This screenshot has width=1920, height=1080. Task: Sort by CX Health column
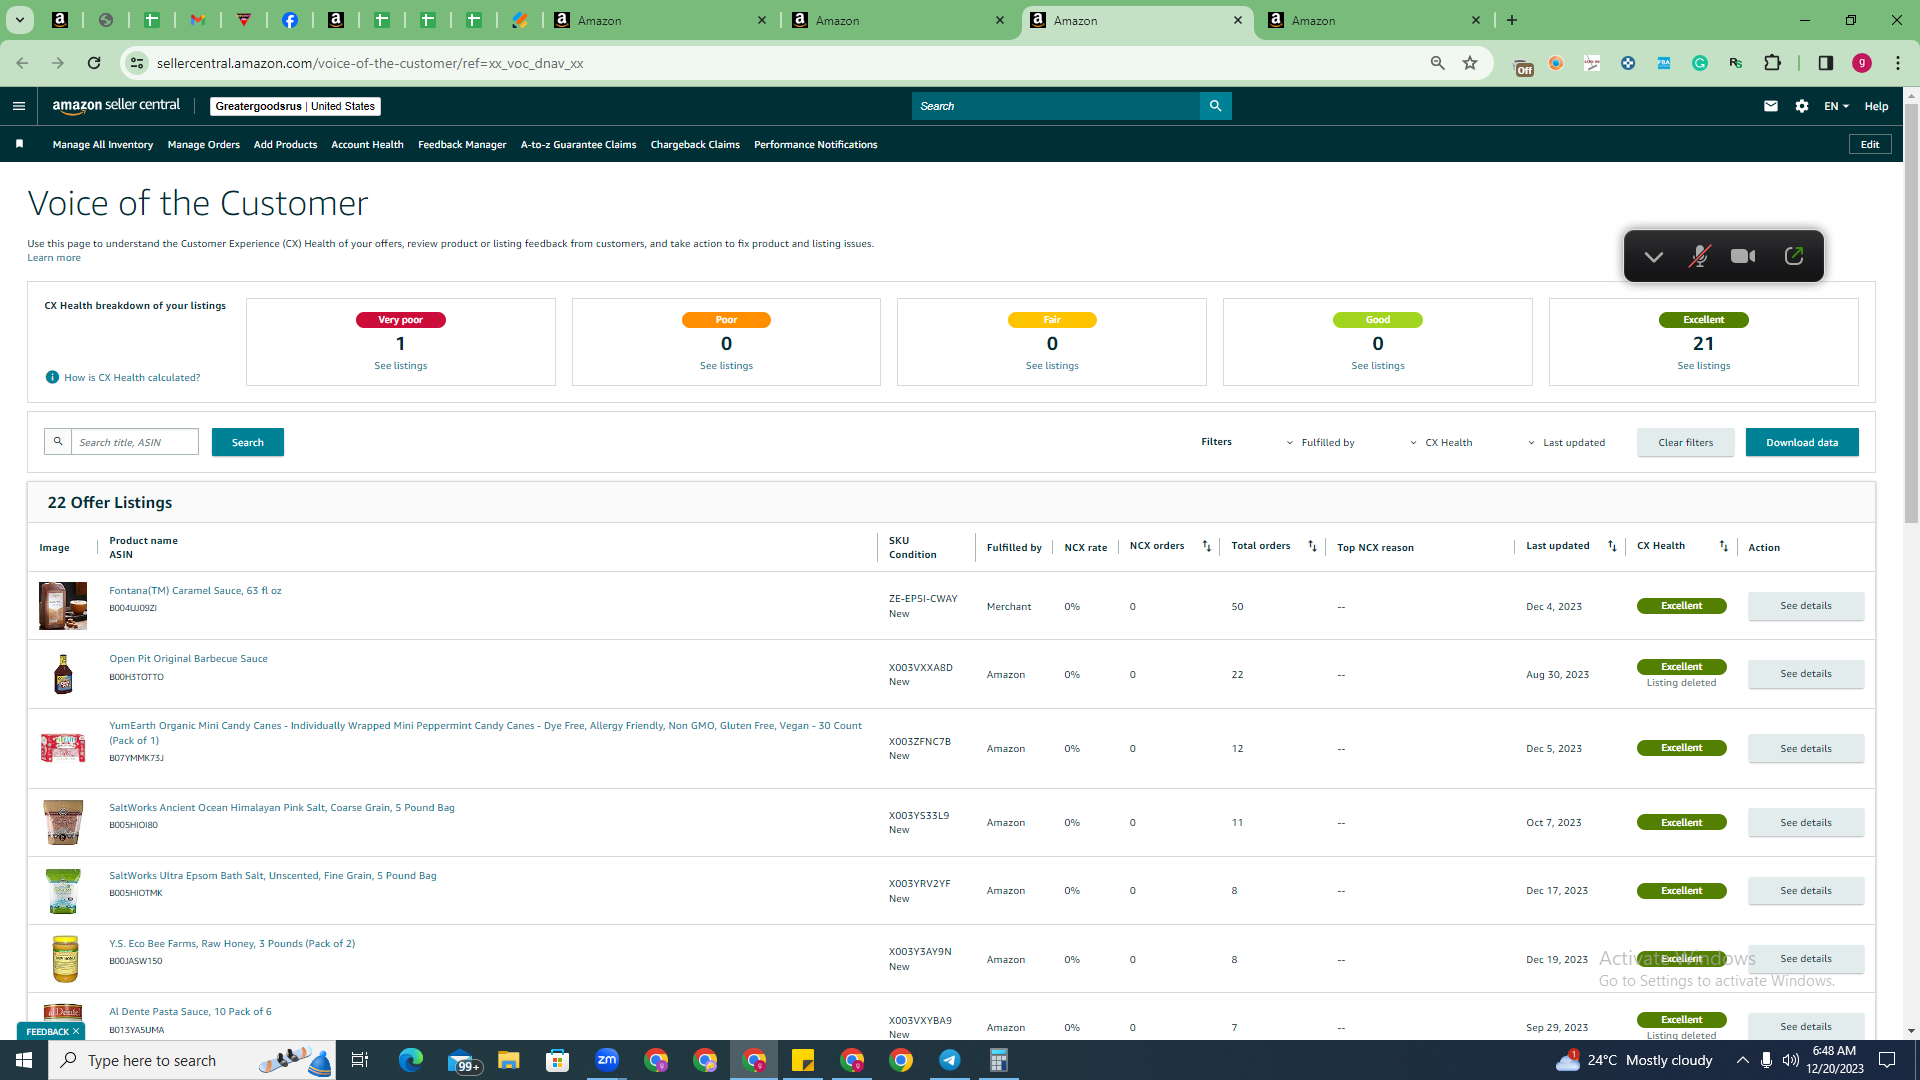click(1724, 546)
